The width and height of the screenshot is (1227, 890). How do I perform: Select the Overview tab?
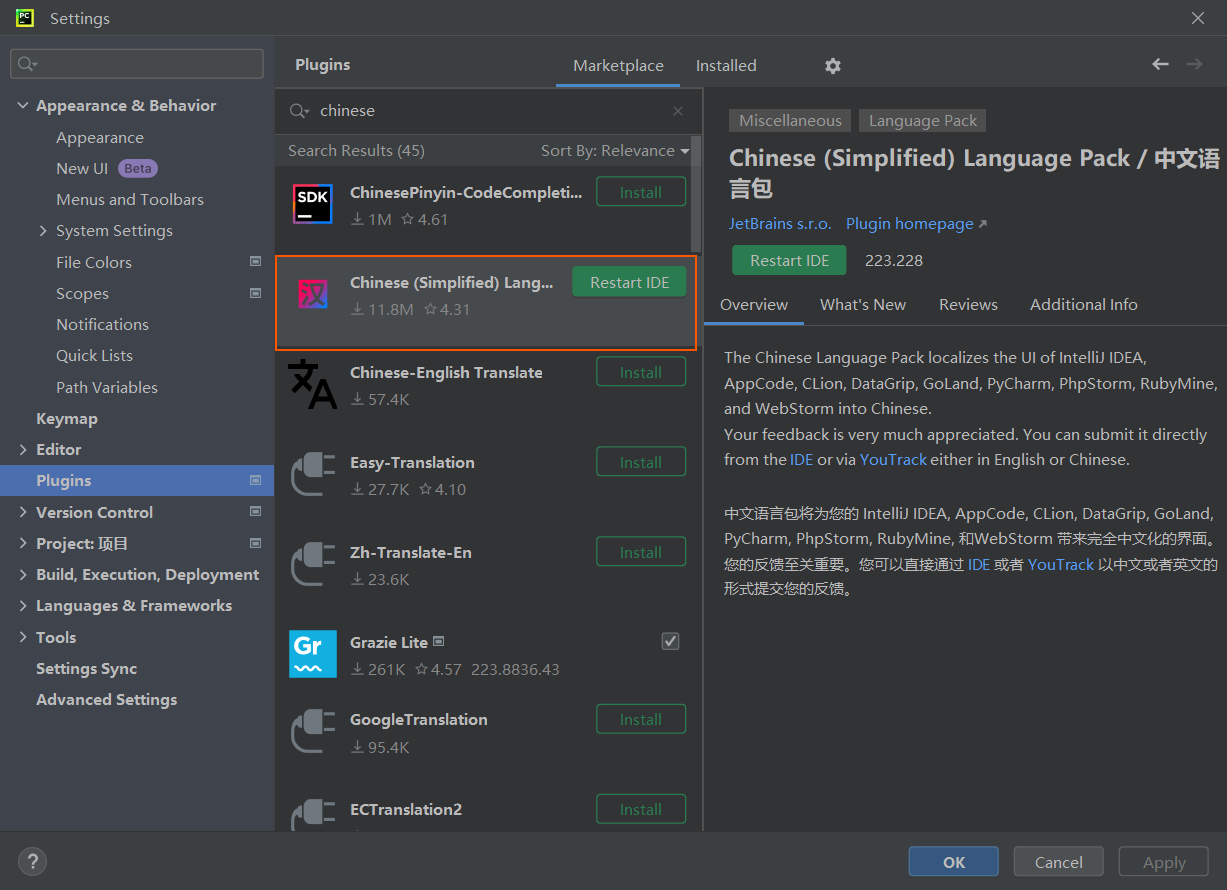pos(754,305)
